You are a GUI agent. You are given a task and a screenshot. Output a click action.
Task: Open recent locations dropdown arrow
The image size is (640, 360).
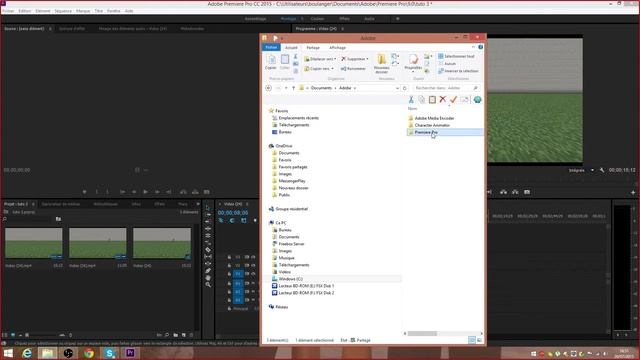pyautogui.click(x=286, y=88)
